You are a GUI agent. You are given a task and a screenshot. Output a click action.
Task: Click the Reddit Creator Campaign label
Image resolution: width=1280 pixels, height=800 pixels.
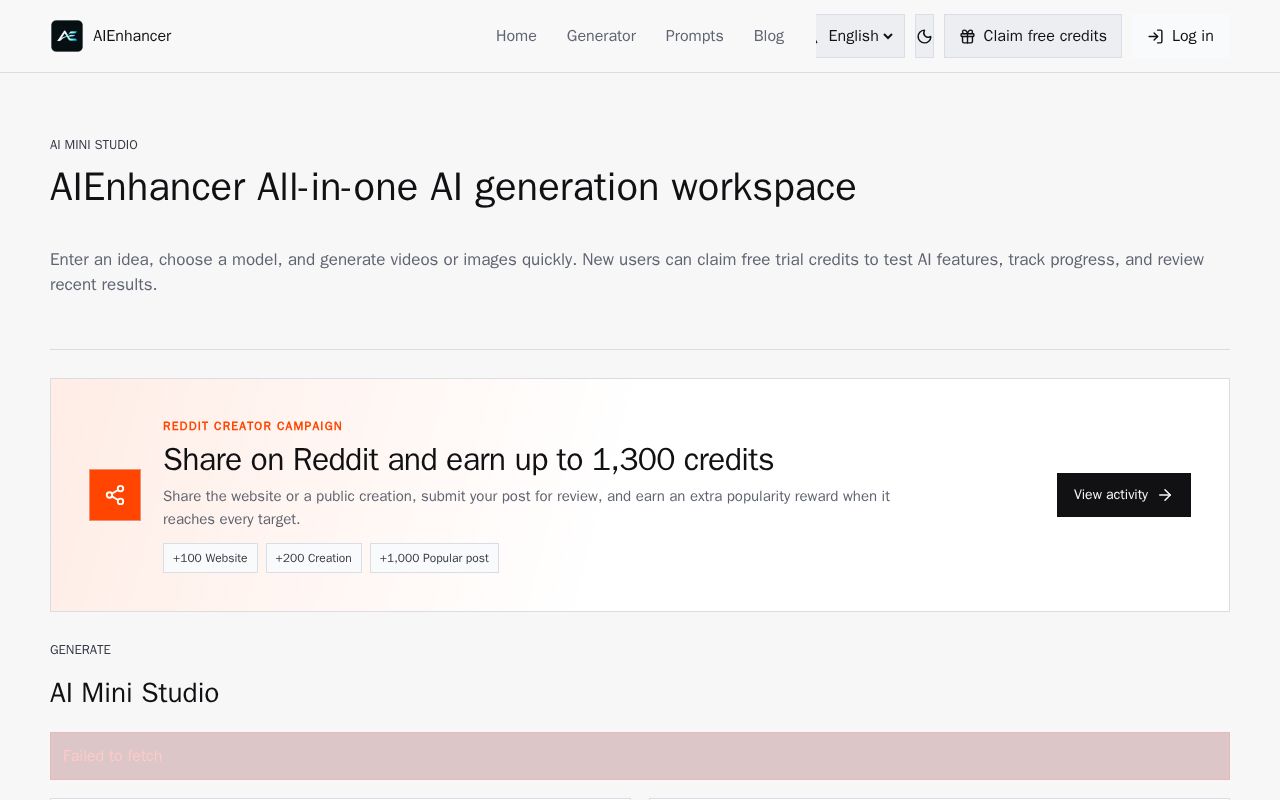coord(253,426)
